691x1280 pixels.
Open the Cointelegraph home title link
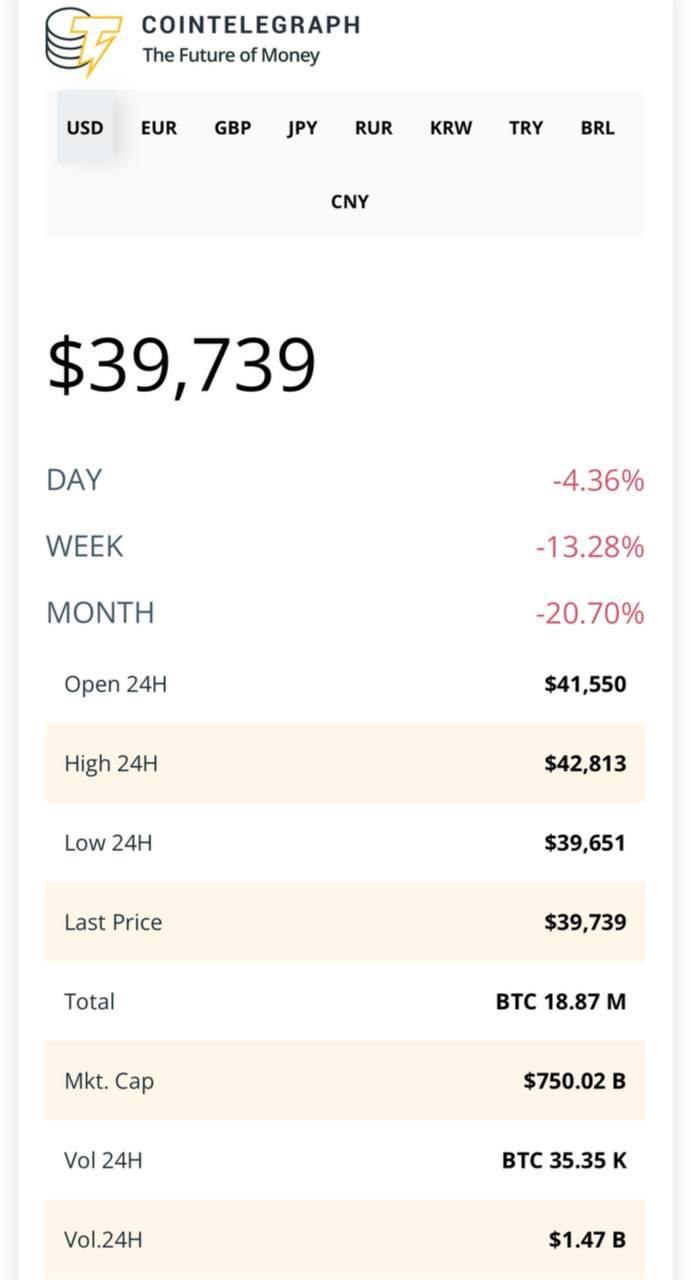click(x=251, y=25)
